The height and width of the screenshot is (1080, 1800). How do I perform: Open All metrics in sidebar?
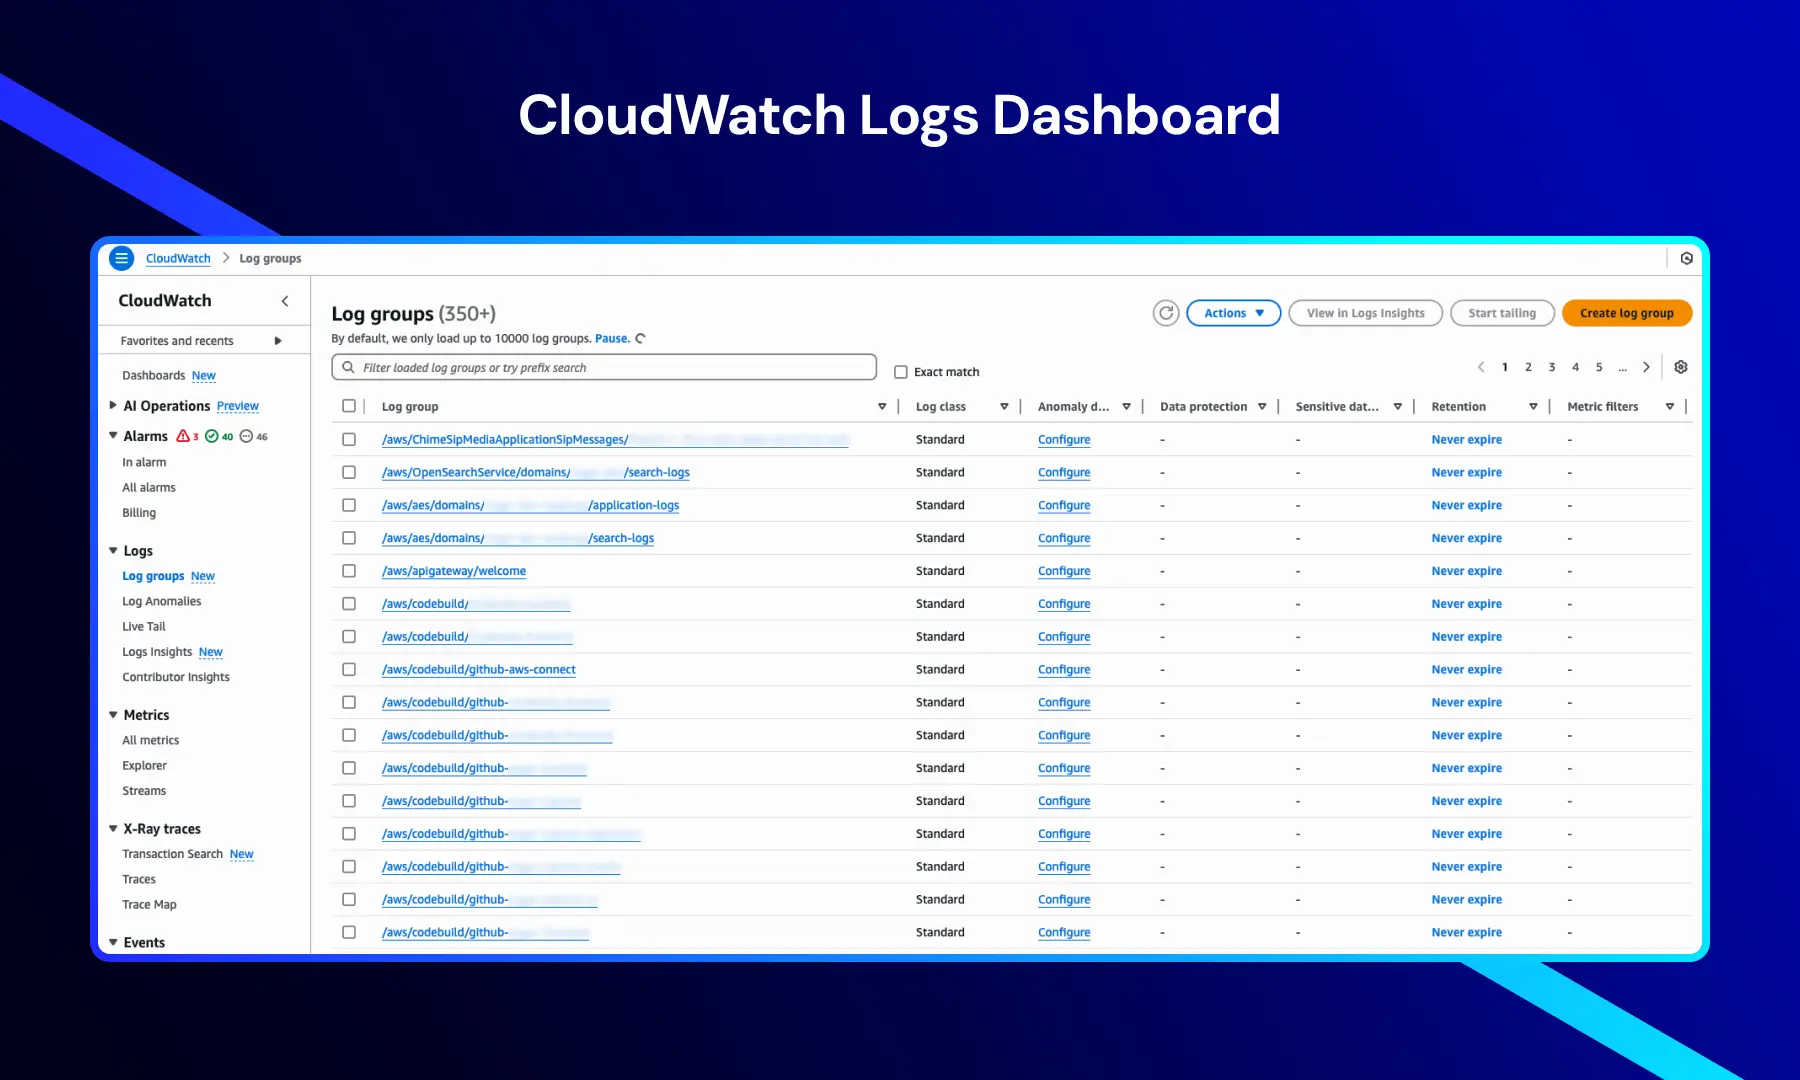[x=151, y=740]
